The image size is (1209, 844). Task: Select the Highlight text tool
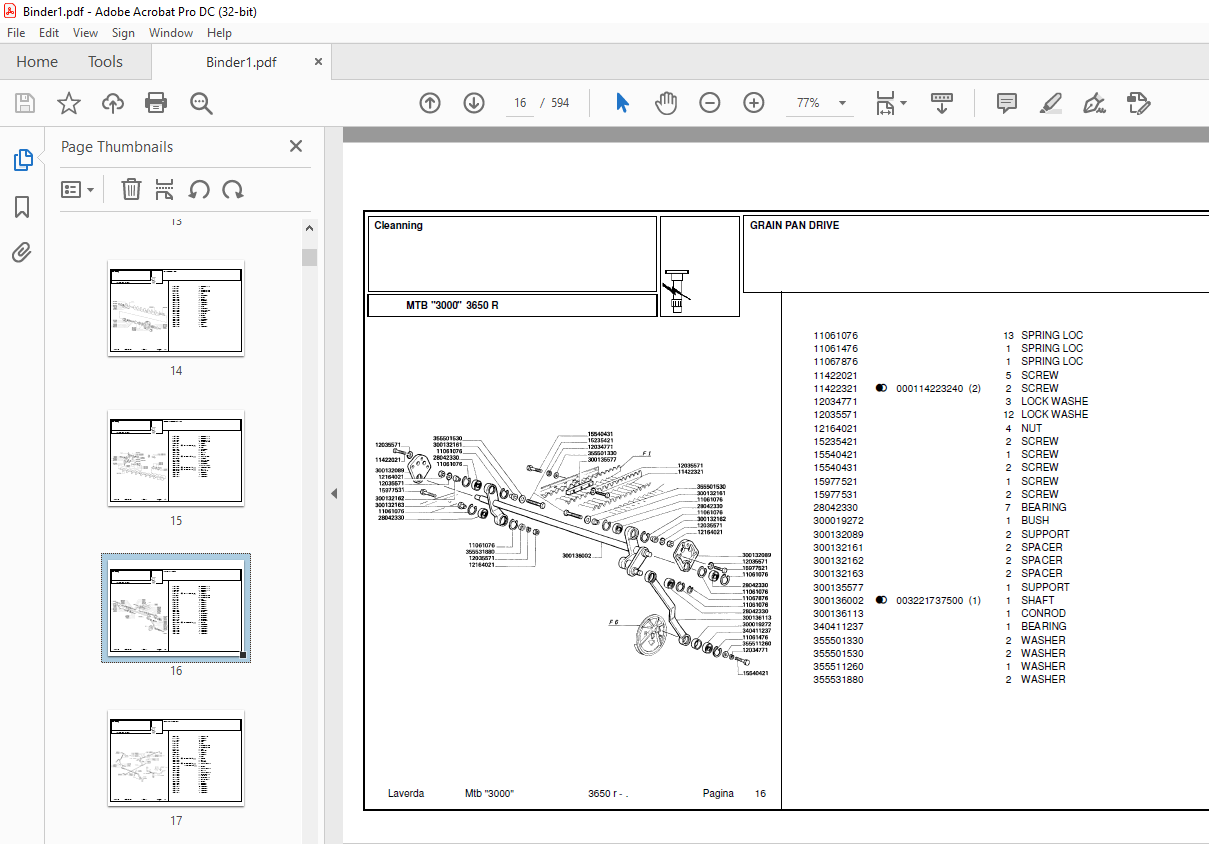coord(1050,103)
